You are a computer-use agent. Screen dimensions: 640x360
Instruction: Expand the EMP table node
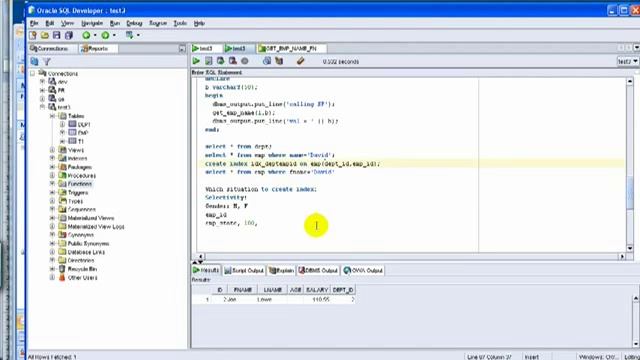pos(62,133)
